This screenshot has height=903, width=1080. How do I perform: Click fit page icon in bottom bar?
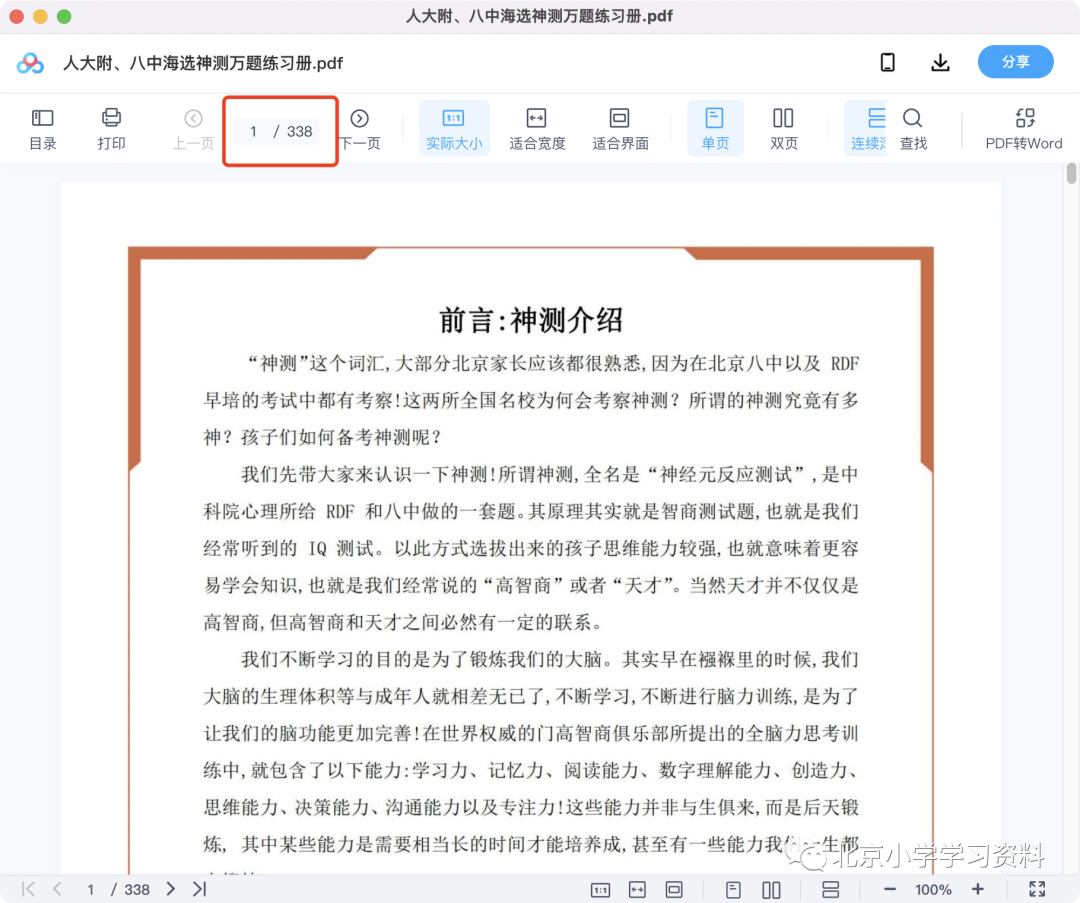point(674,890)
